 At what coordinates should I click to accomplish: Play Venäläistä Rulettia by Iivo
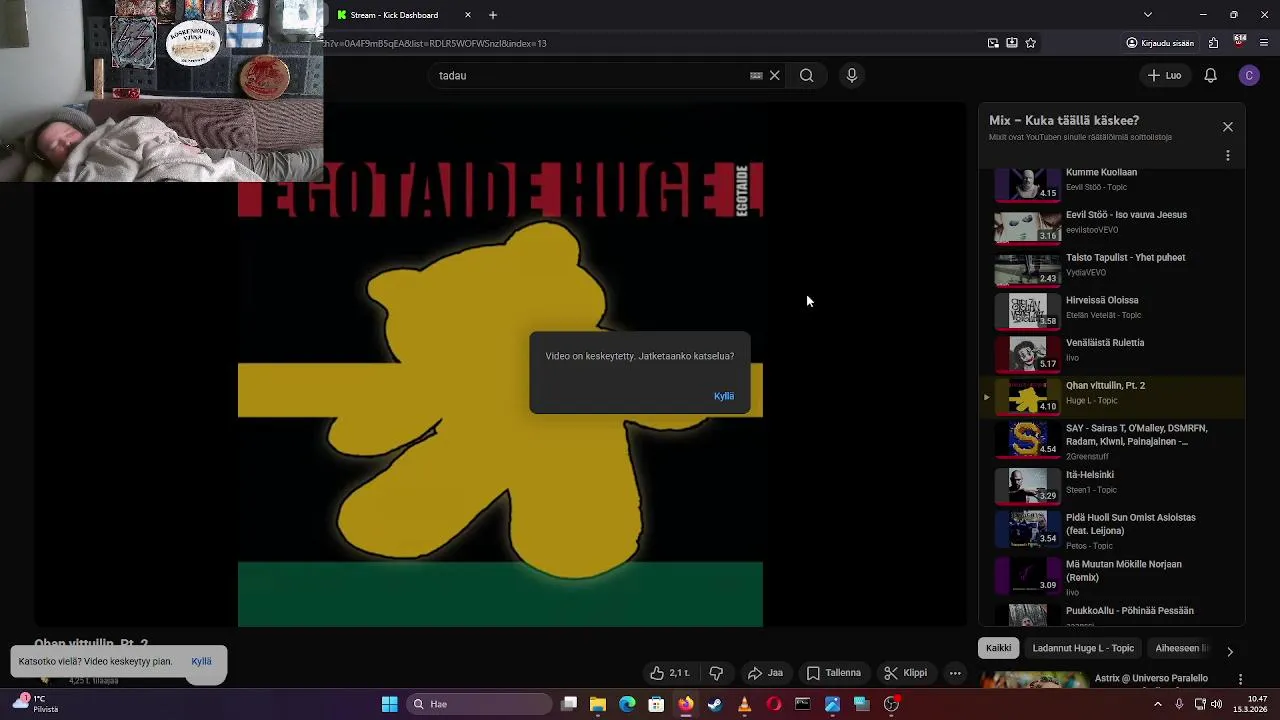tap(1111, 354)
